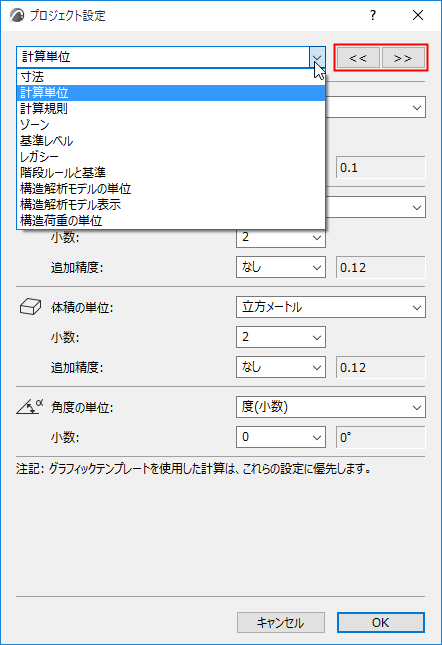Click the angle preview field showing 0°
Screen dimensions: 442x645
click(x=381, y=437)
